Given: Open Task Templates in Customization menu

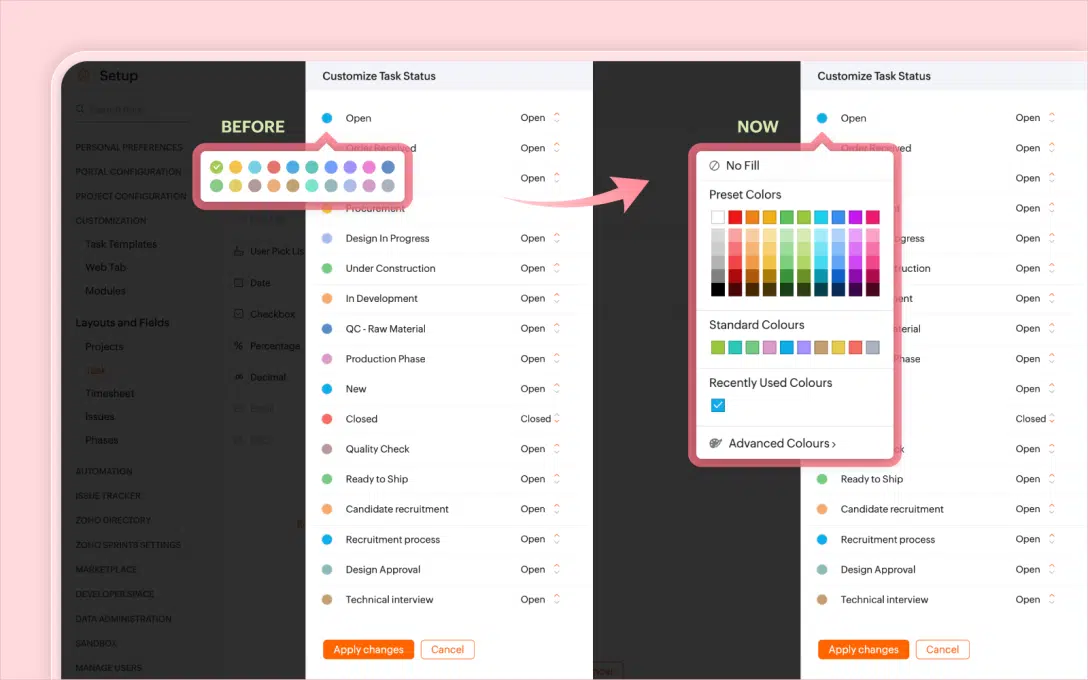Looking at the screenshot, I should (x=121, y=244).
